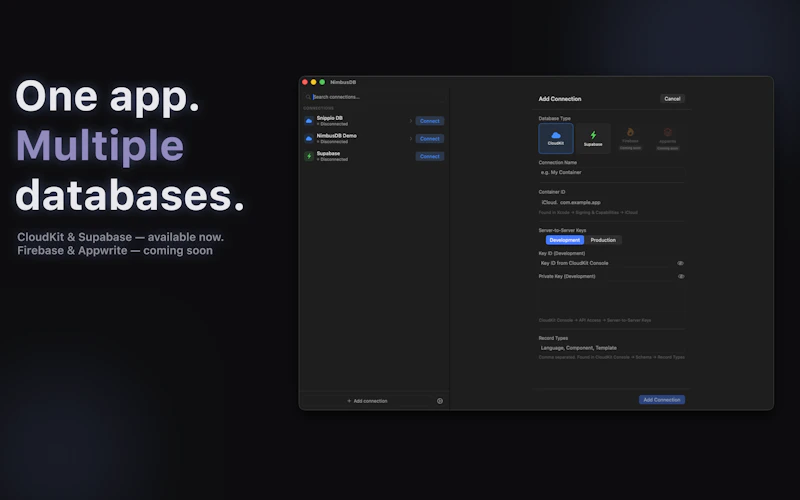Click the Add Connection heading
This screenshot has width=800, height=500.
560,99
